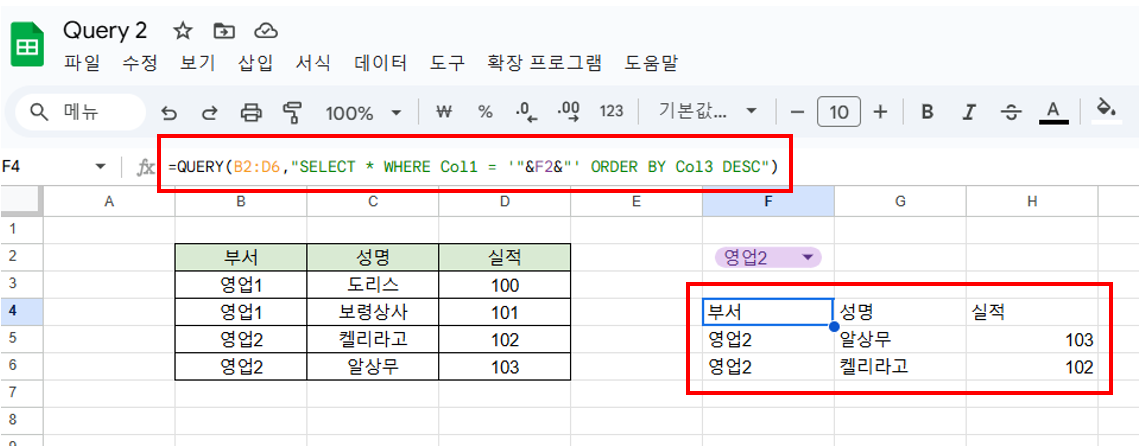This screenshot has height=446, width=1143.
Task: Toggle italic formatting
Action: pos(969,112)
